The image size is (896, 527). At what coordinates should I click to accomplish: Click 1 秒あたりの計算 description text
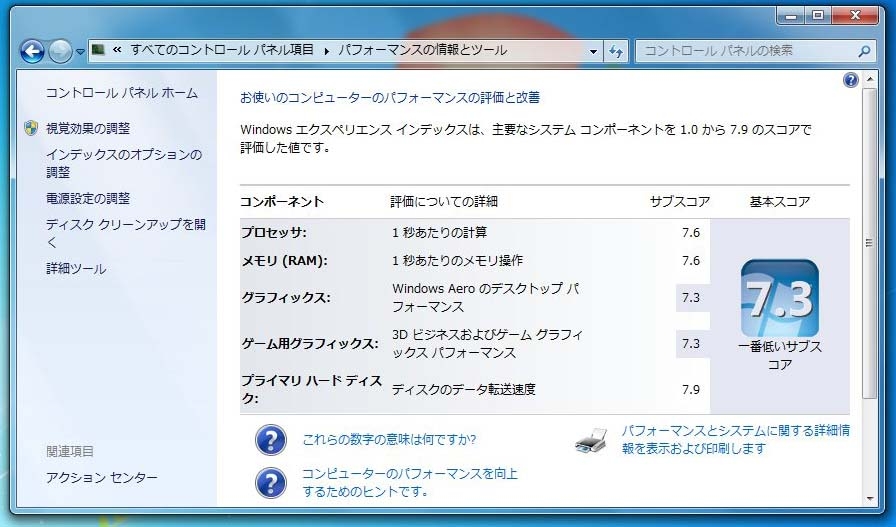pyautogui.click(x=439, y=233)
